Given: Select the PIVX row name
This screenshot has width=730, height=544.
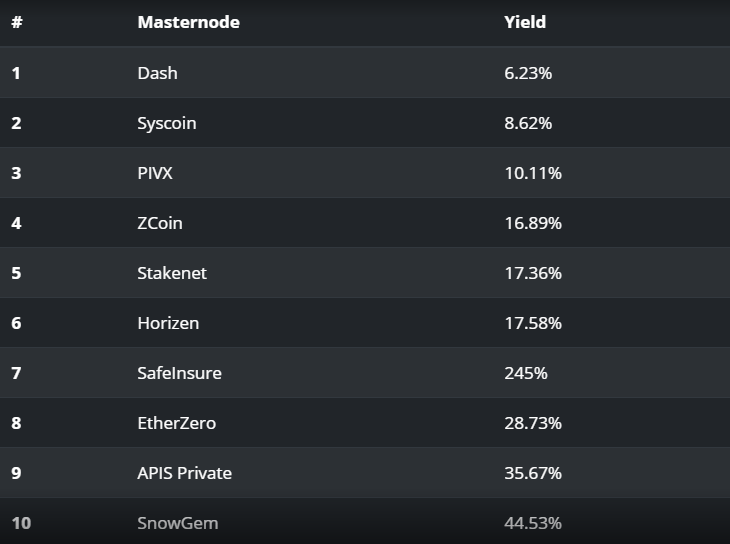Looking at the screenshot, I should click(x=155, y=173).
